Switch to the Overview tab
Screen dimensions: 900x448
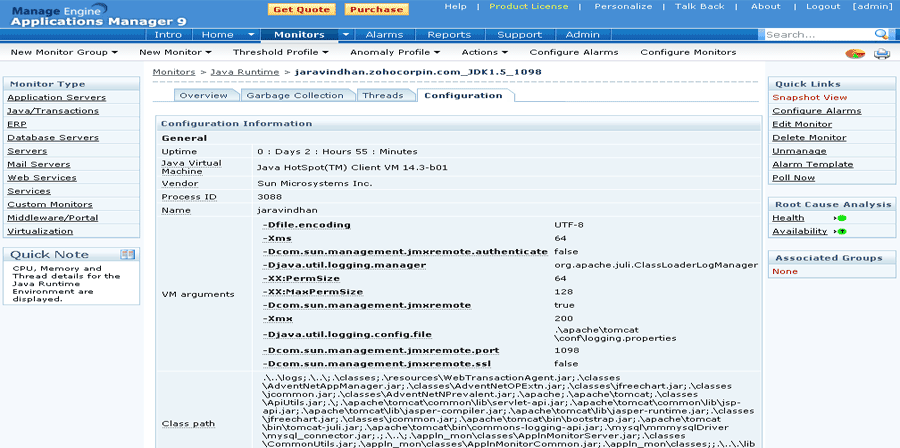[x=203, y=95]
